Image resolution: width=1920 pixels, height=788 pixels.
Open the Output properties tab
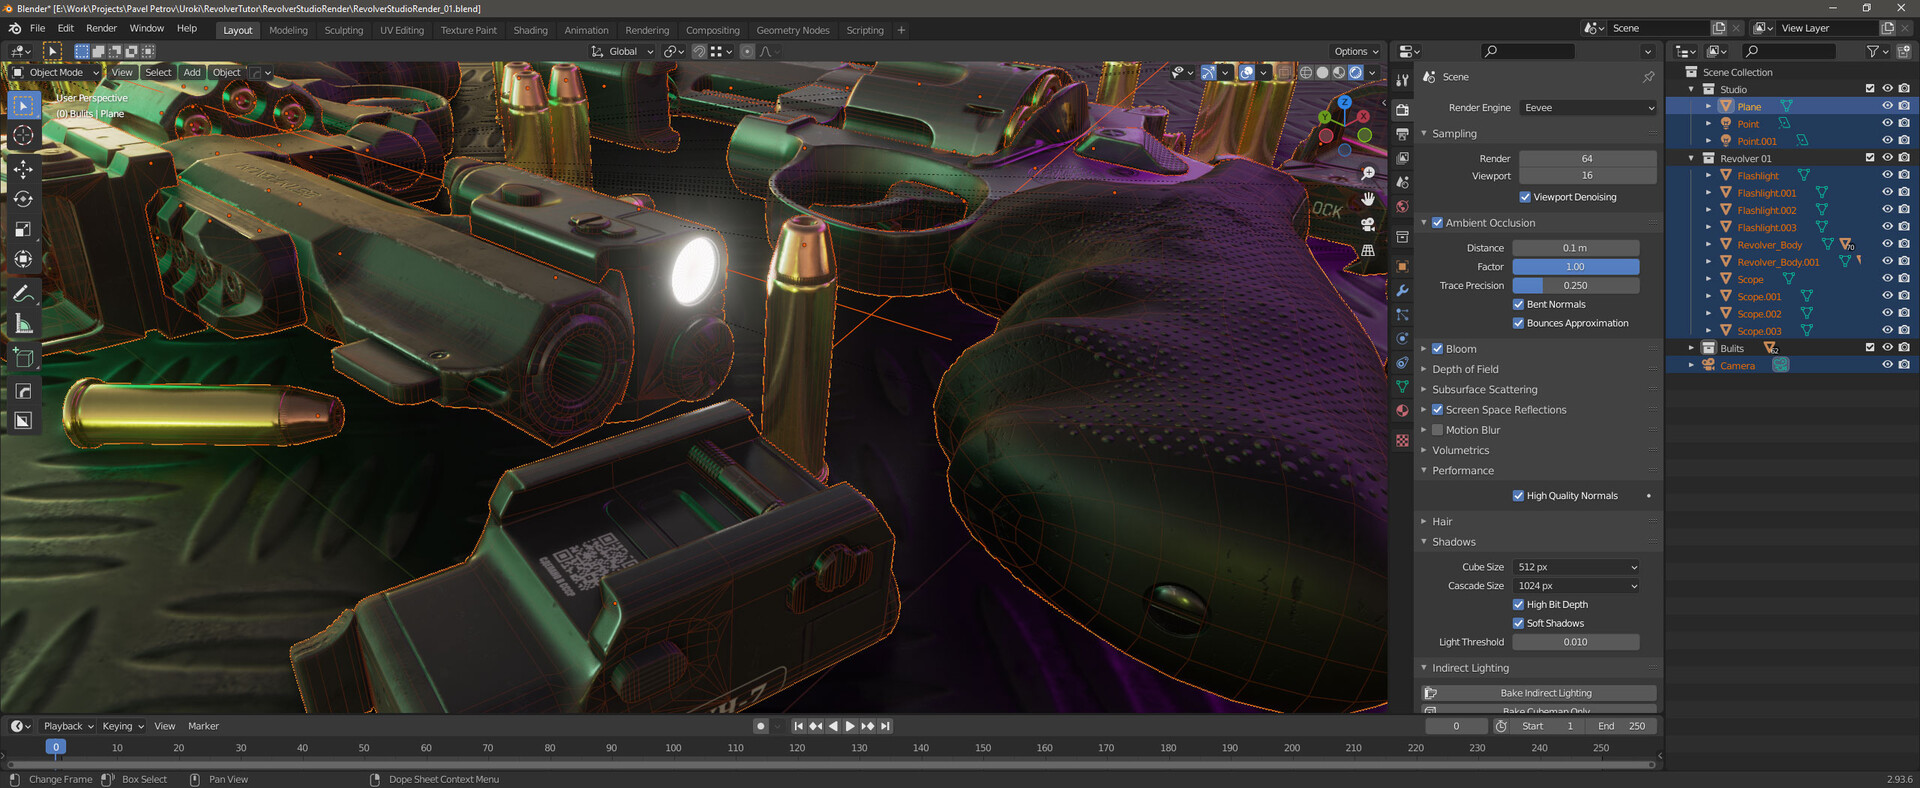coord(1402,134)
